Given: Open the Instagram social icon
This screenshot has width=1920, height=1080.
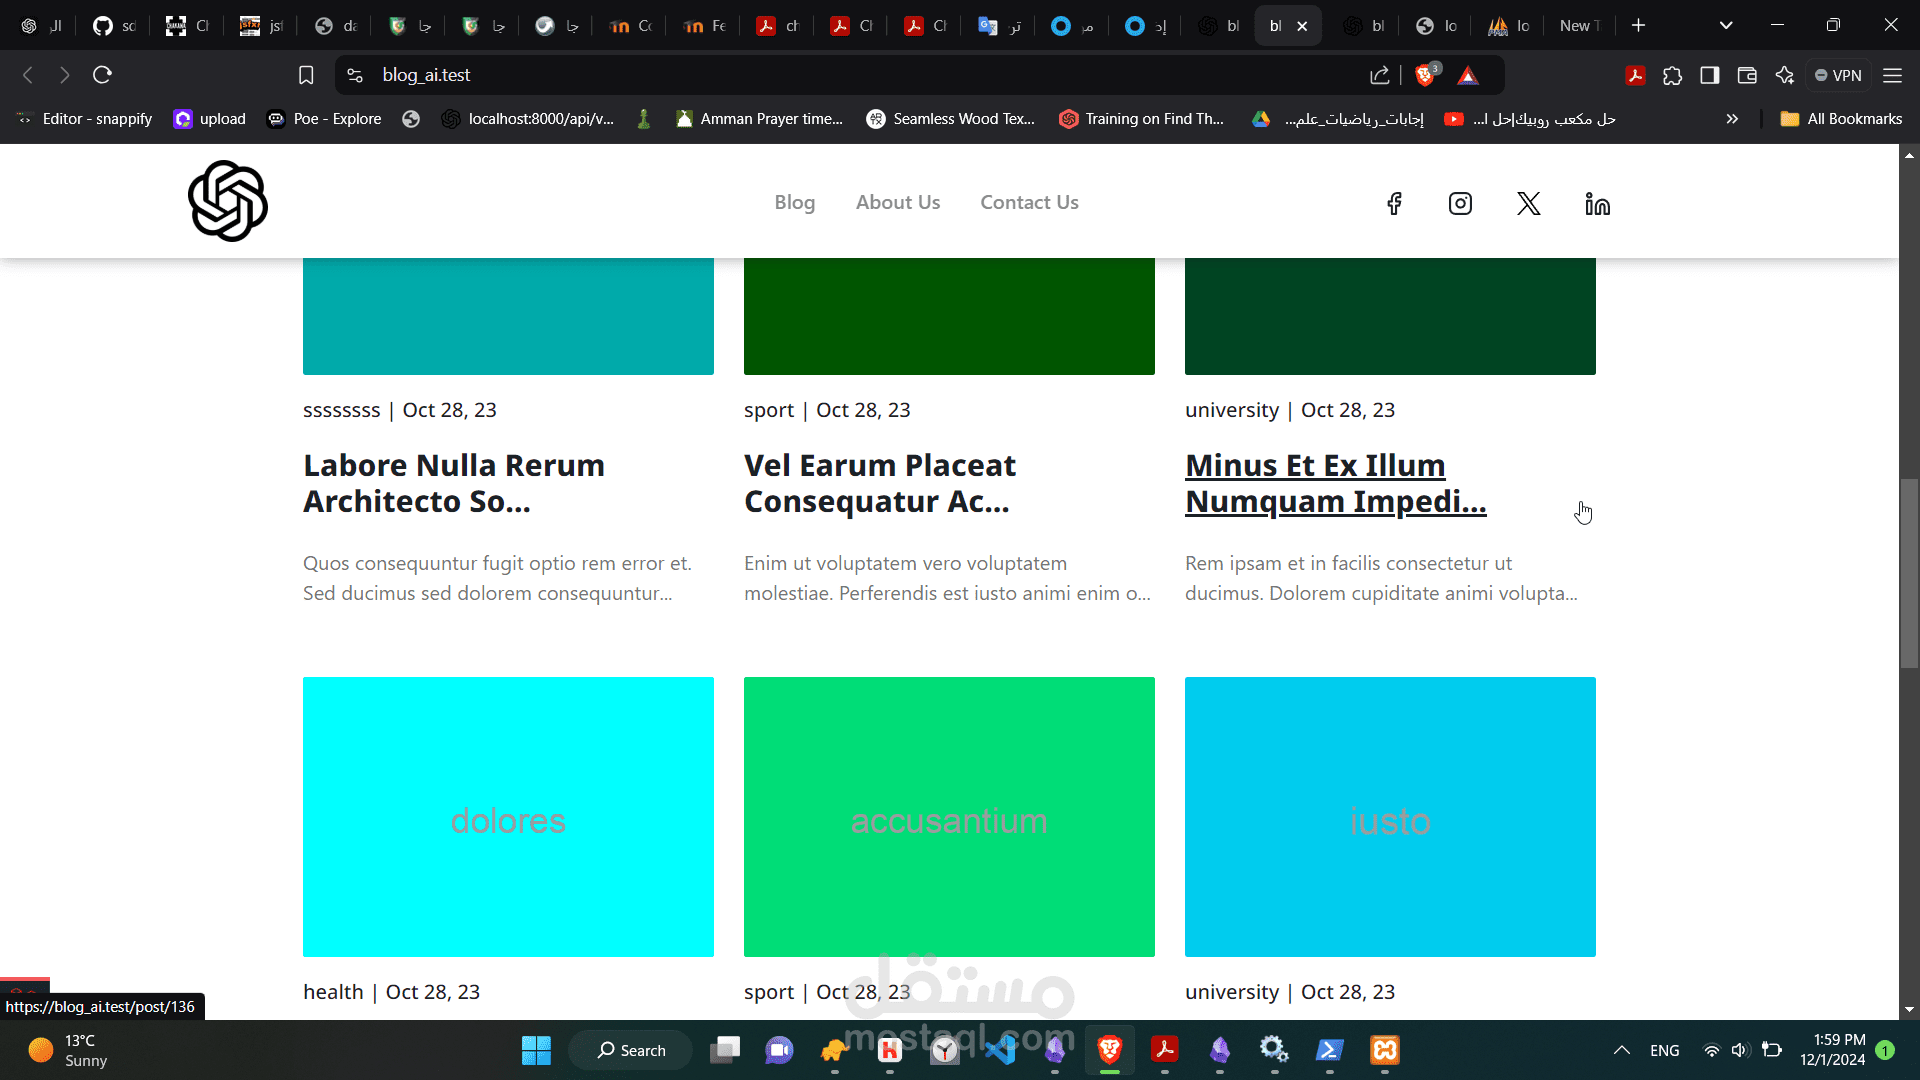Looking at the screenshot, I should click(1460, 204).
